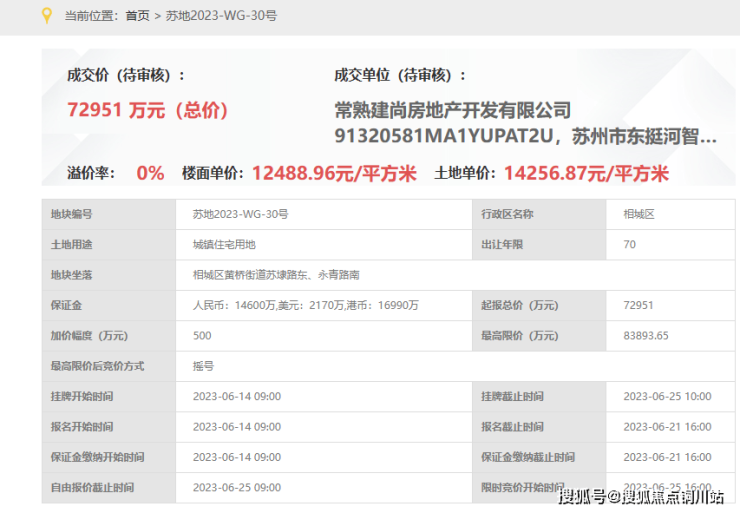Screen dimensions: 740x513
Task: Select floor price 12488.96元/平方米
Action: point(334,173)
